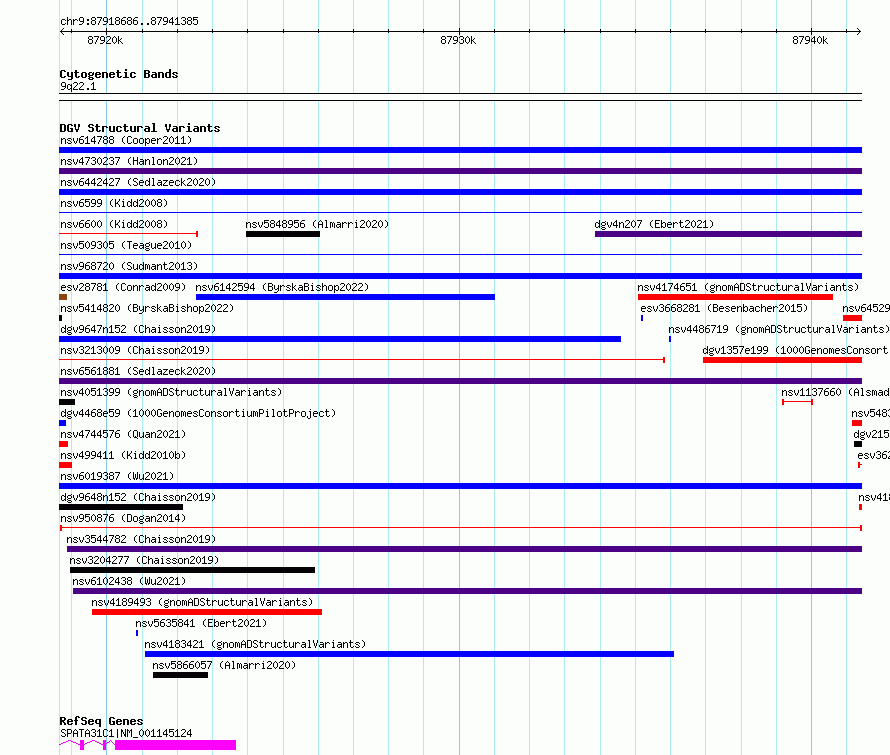Click the nsv4174651 gnomAD red bar
This screenshot has height=755, width=890.
(735, 297)
